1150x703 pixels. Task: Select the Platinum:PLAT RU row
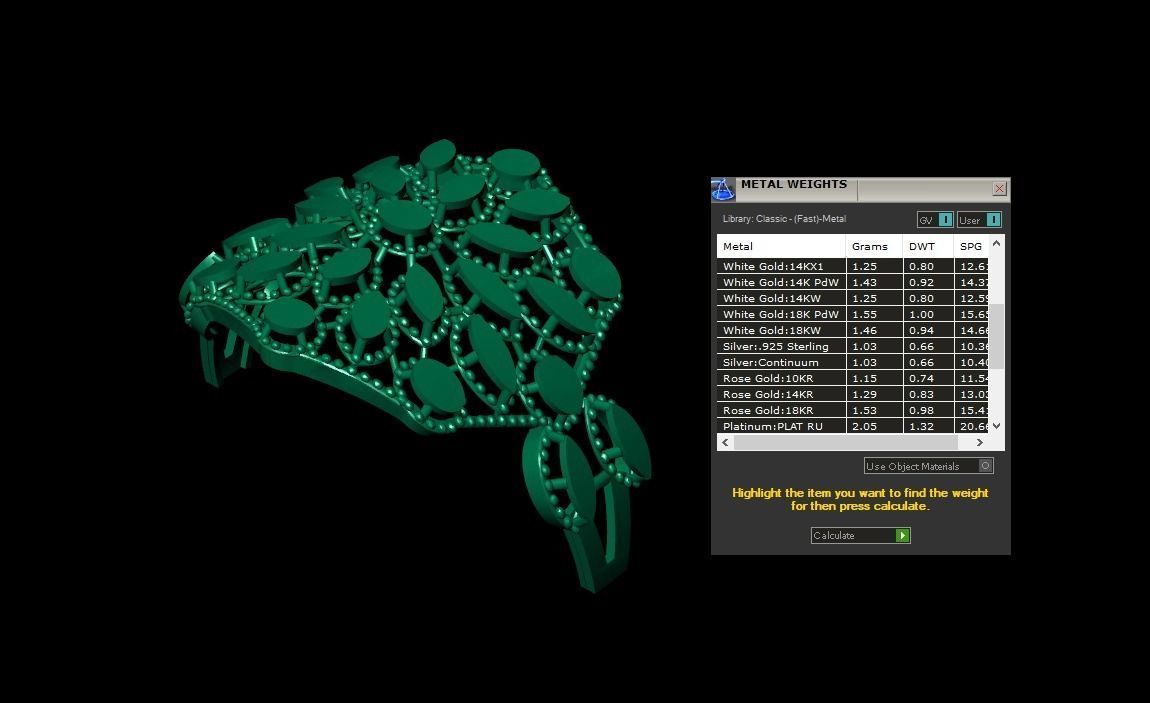852,426
